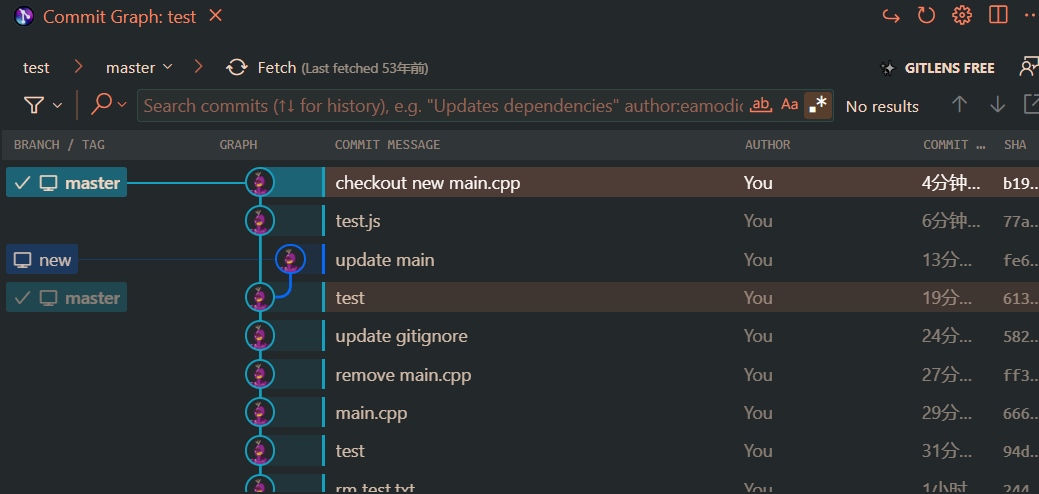Viewport: 1039px width, 494px height.
Task: Click the curved arrow icon in the title bar
Action: pos(890,15)
